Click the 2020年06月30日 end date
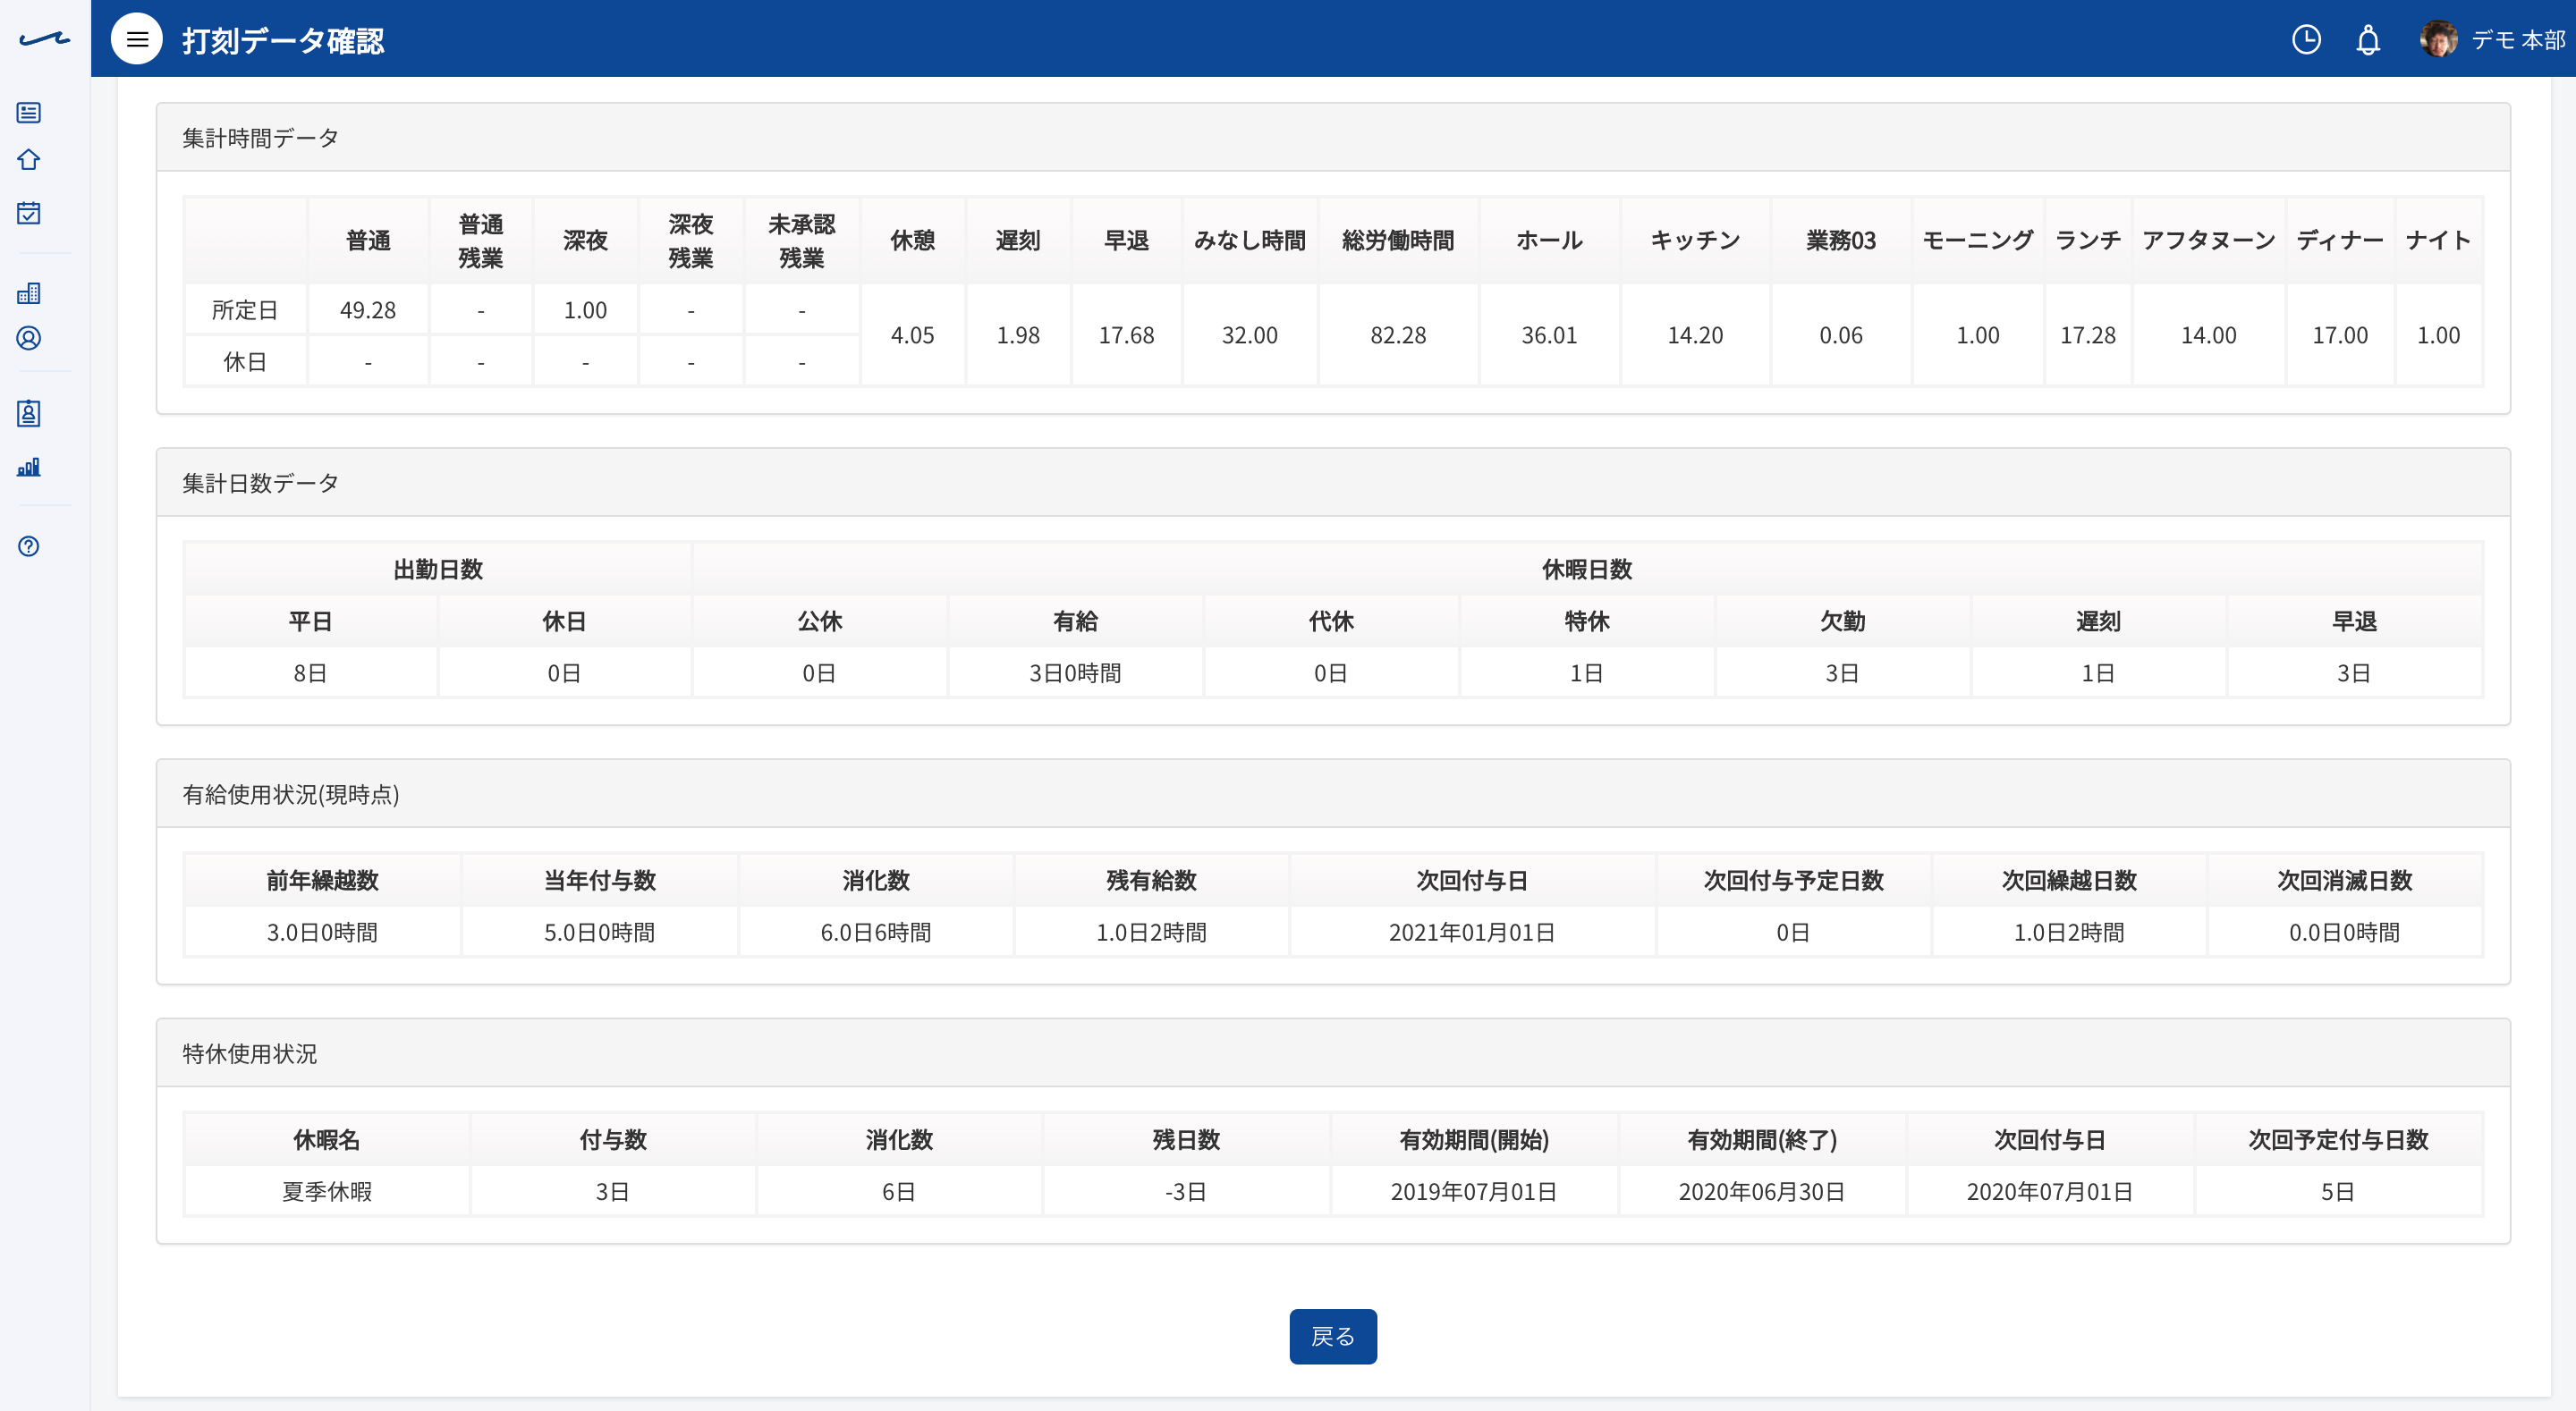The height and width of the screenshot is (1411, 2576). pyautogui.click(x=1762, y=1191)
